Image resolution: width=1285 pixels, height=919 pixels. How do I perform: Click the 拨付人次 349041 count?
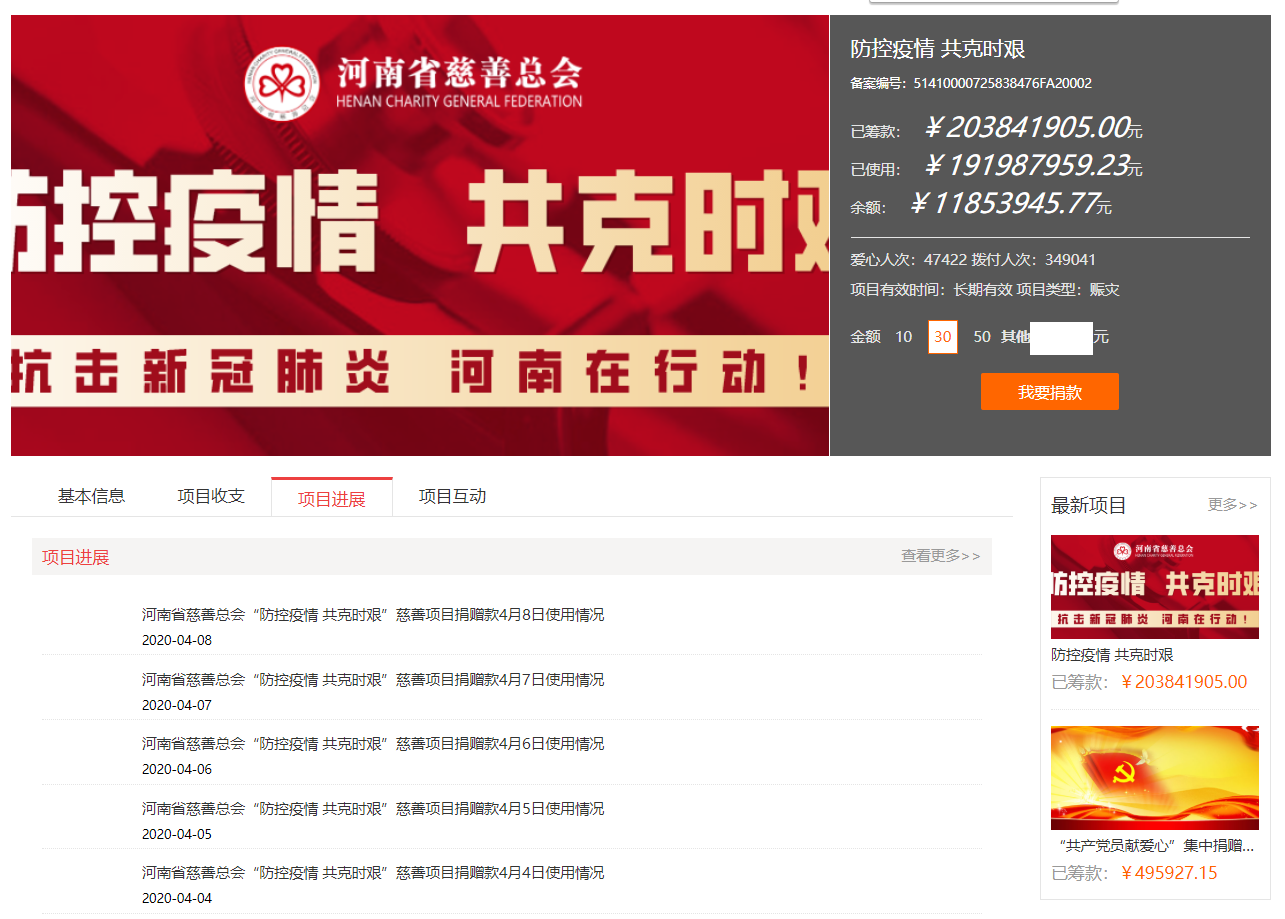pos(1034,259)
